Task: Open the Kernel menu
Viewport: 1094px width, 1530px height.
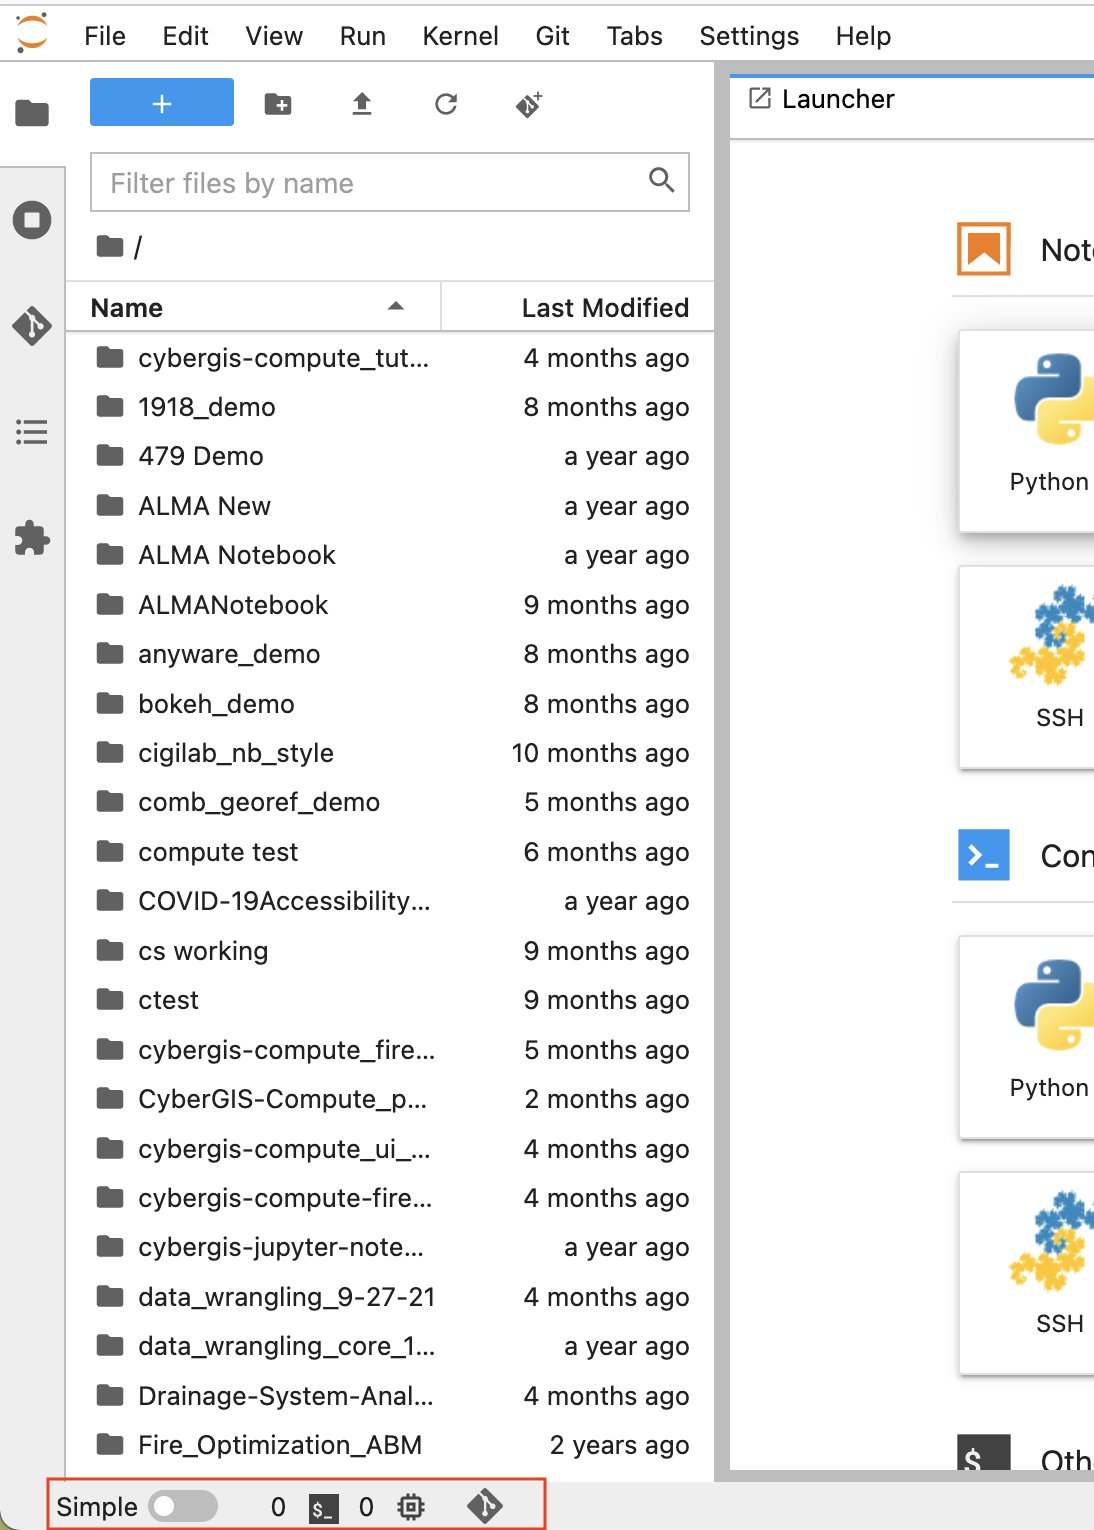Action: [459, 35]
